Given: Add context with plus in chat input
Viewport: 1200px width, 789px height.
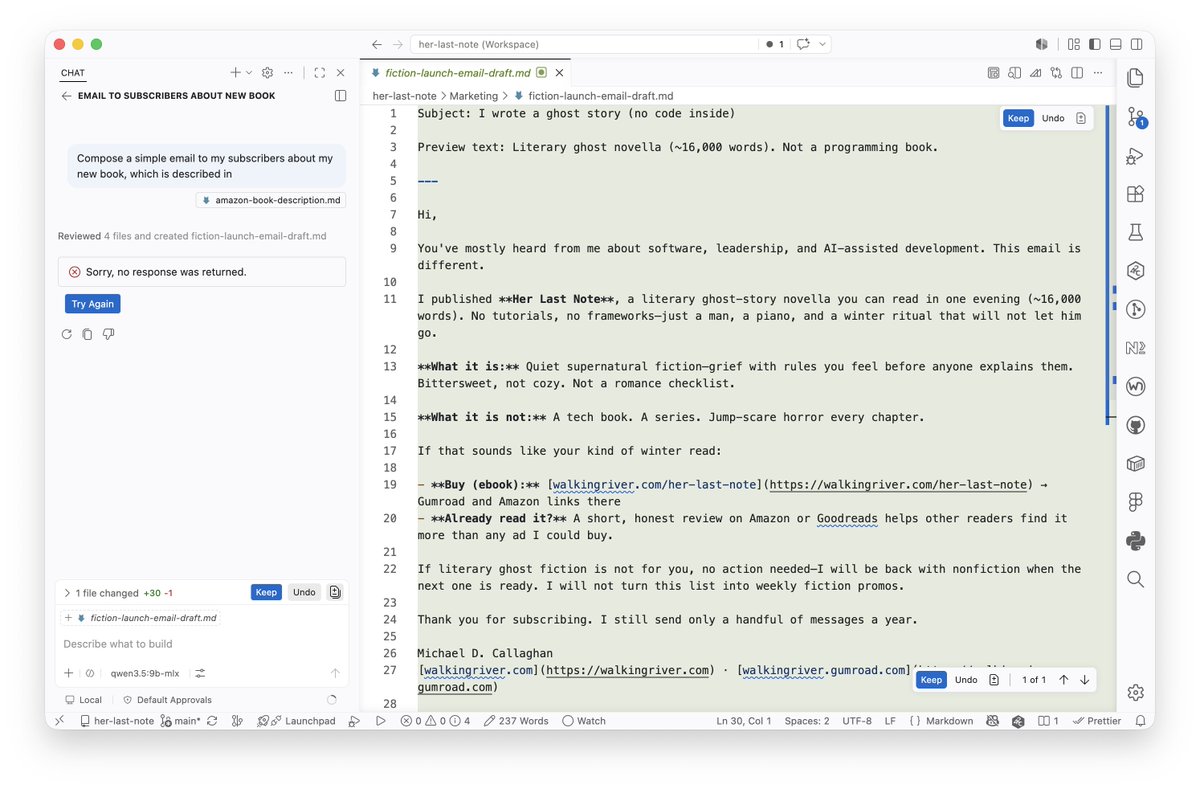Looking at the screenshot, I should [x=69, y=673].
